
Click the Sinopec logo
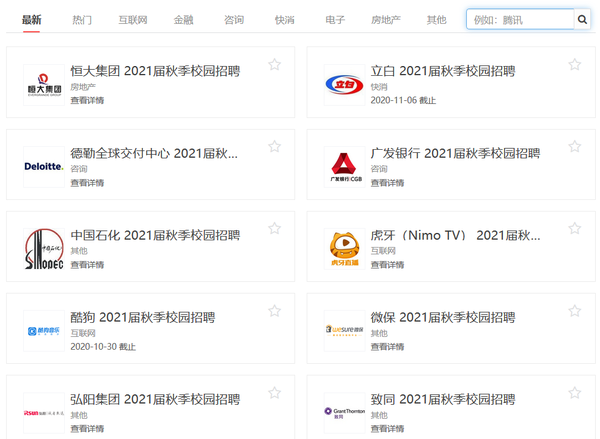[x=44, y=249]
